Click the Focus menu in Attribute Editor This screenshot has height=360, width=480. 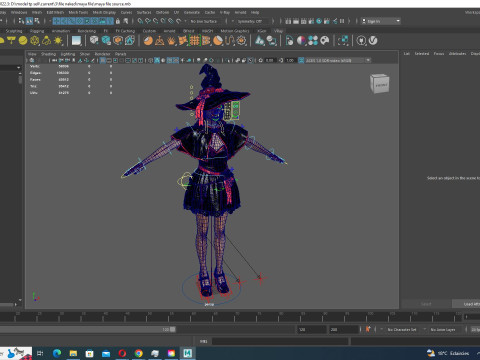pos(439,54)
